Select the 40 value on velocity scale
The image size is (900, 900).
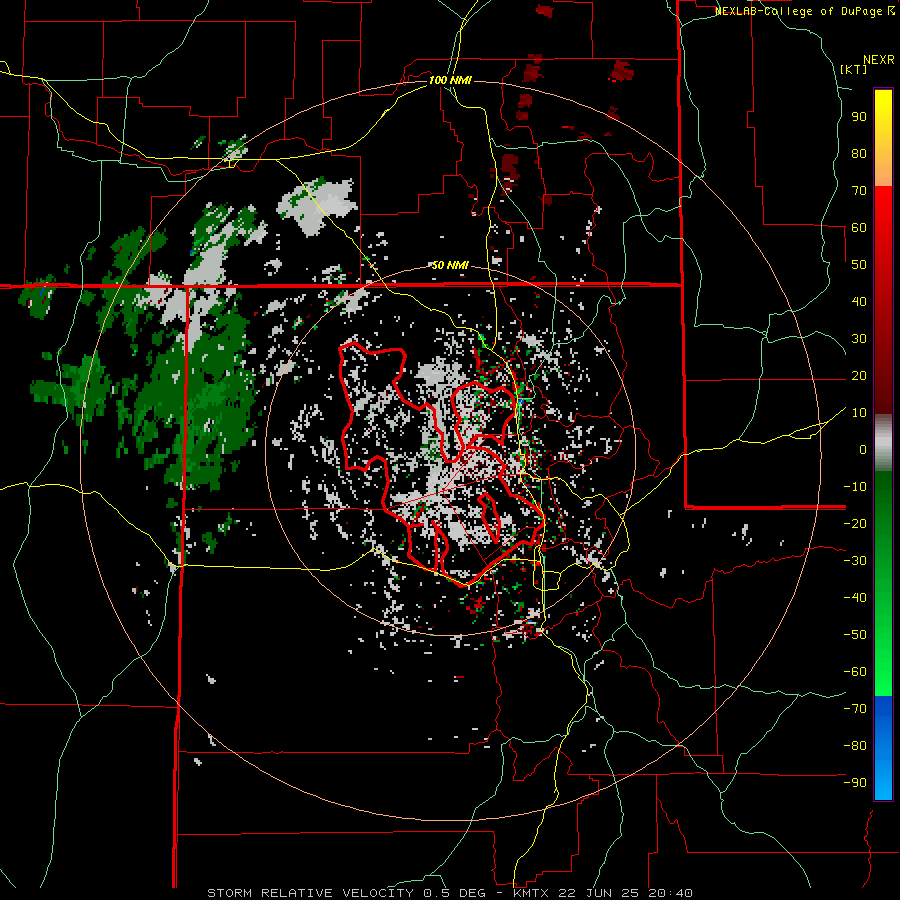point(859,301)
